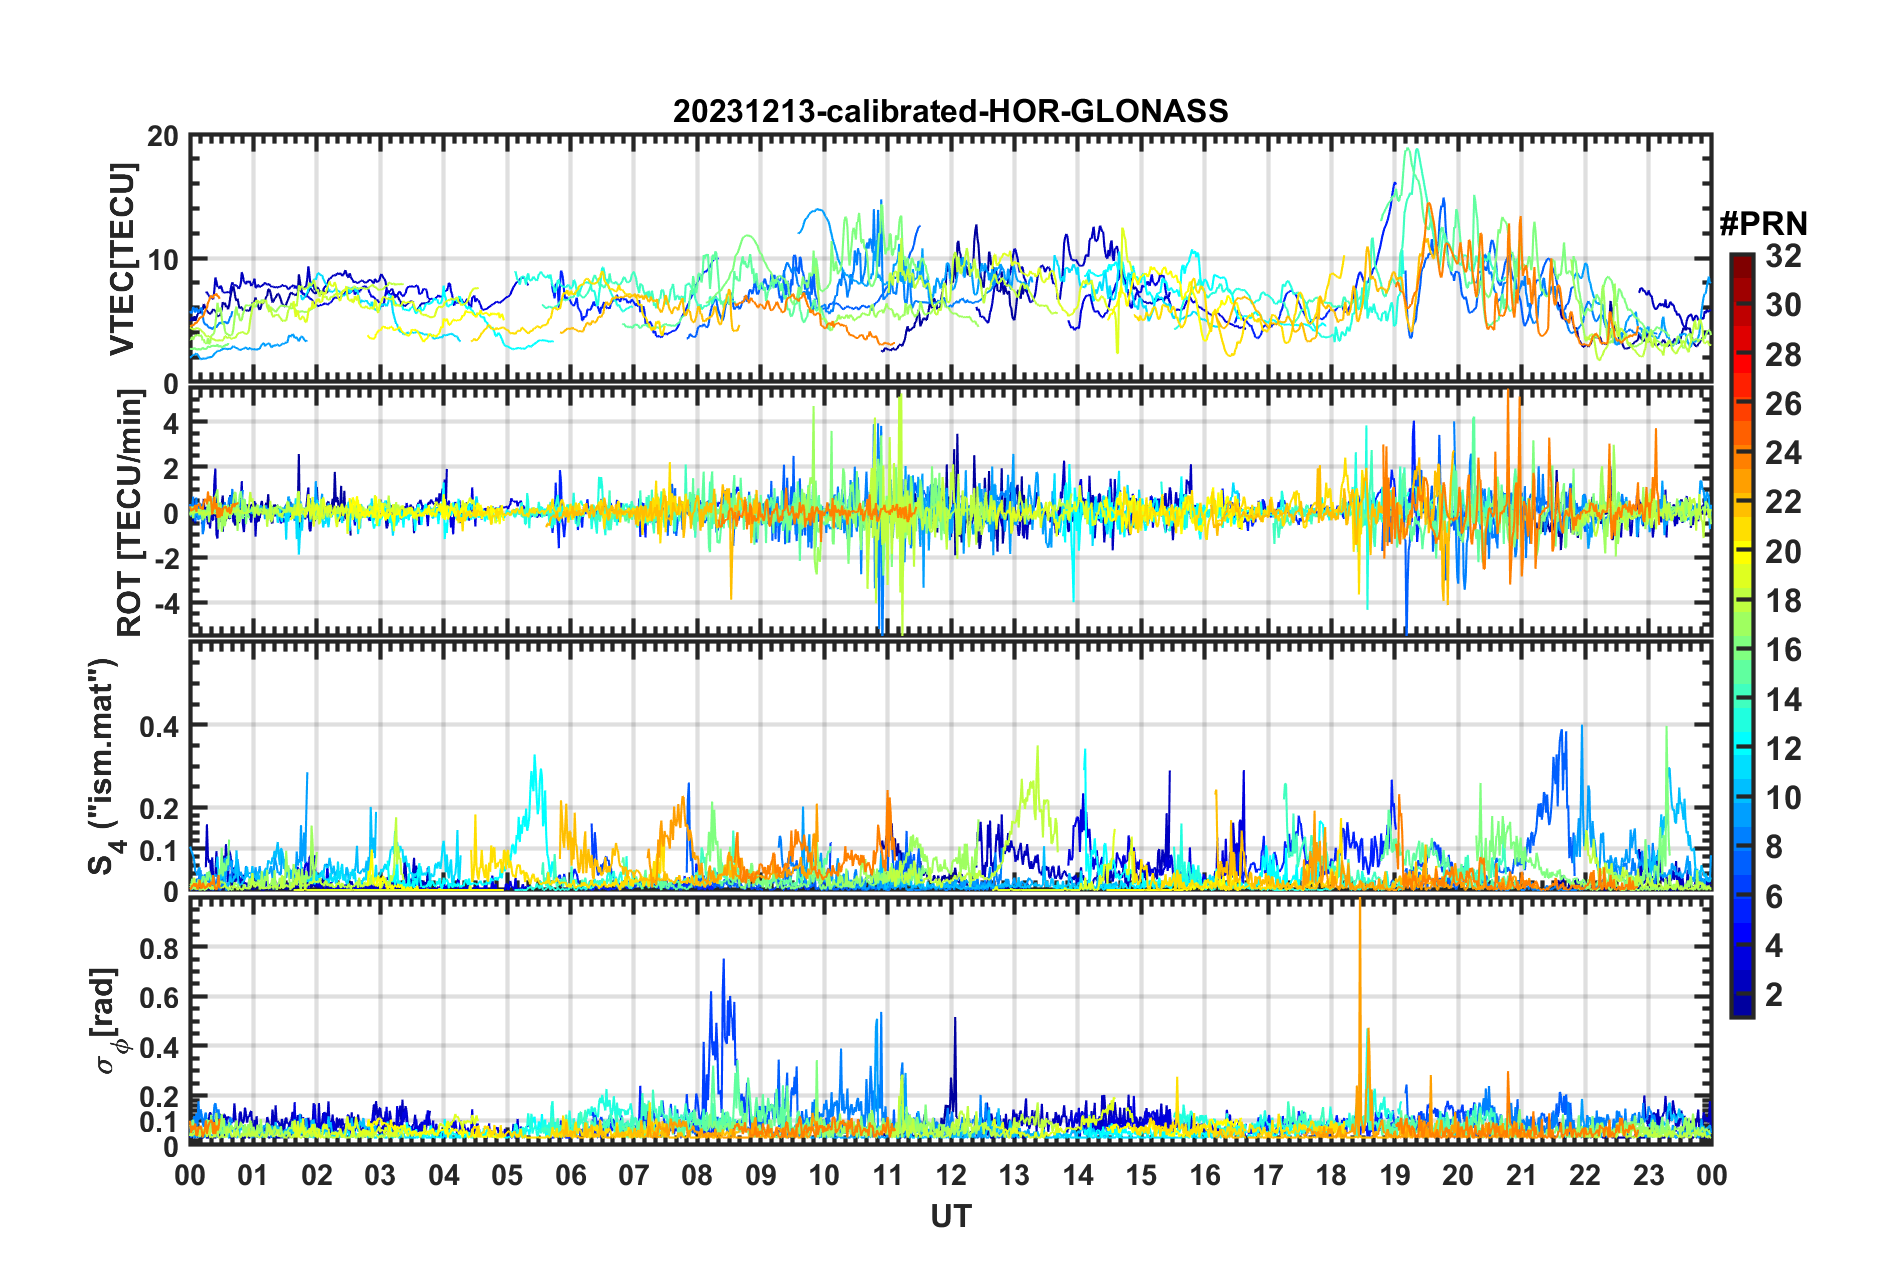Click x-axis tick label 12

click(x=951, y=1175)
